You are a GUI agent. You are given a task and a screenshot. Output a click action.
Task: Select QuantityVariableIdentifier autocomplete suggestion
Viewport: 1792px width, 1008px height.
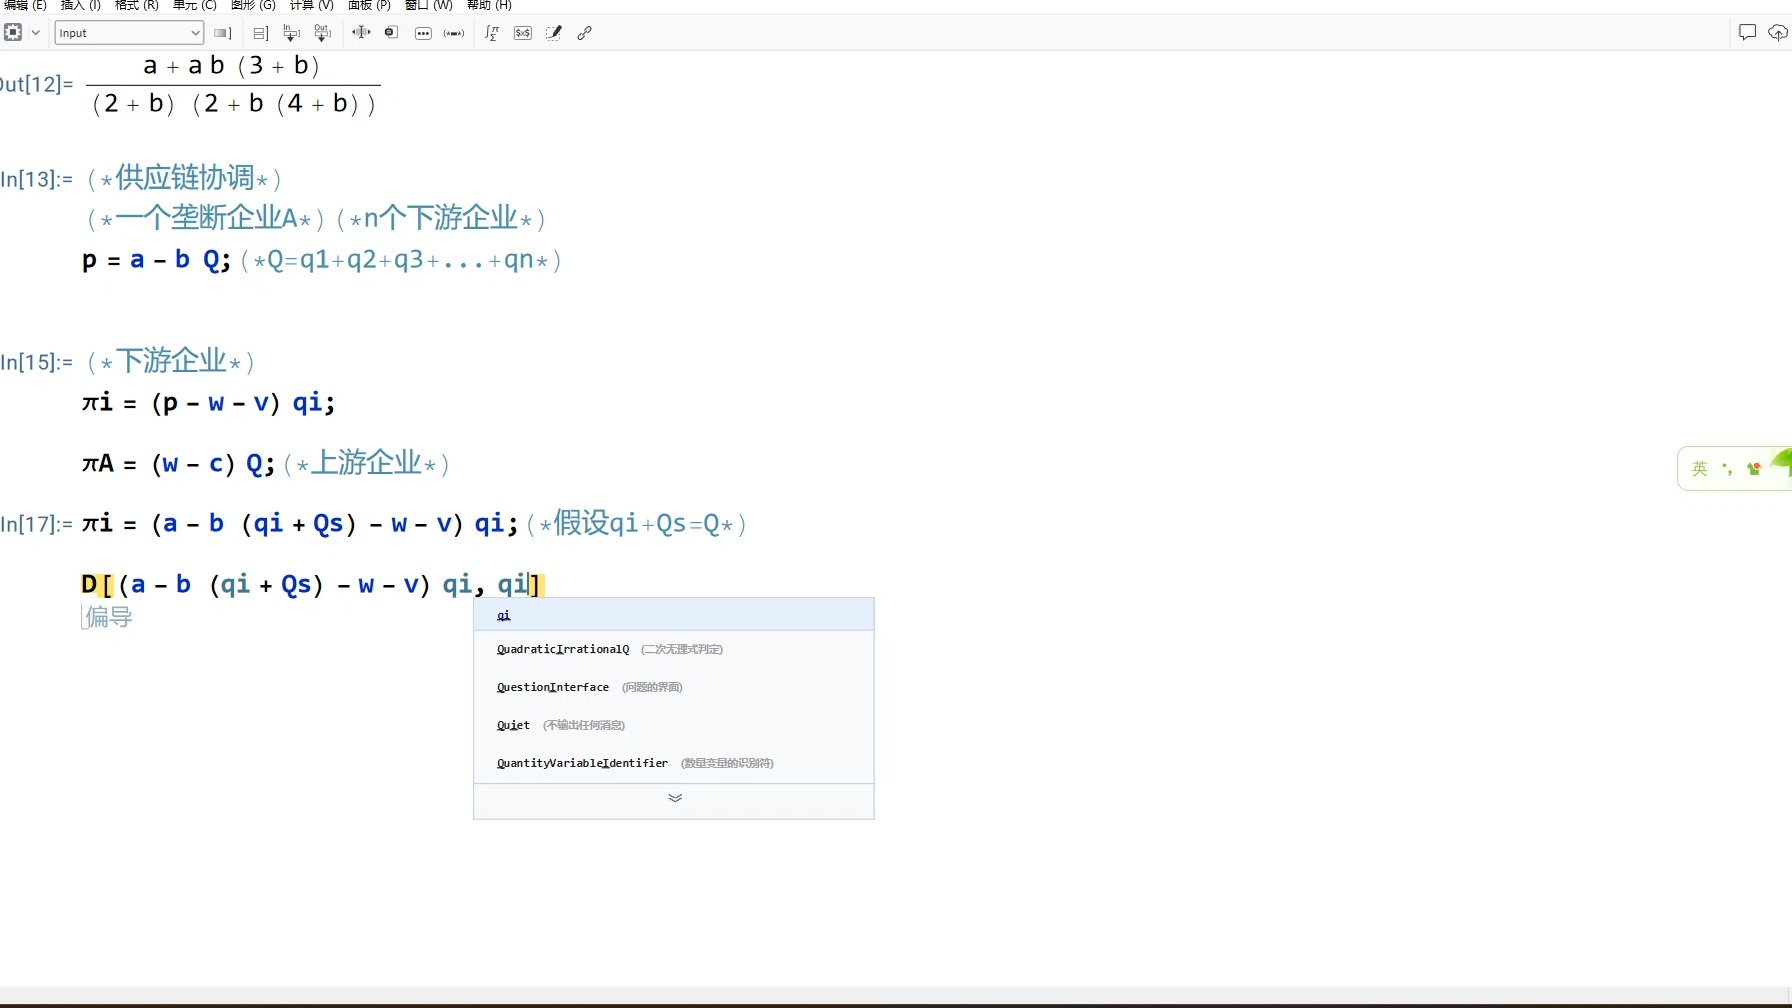[x=674, y=763]
